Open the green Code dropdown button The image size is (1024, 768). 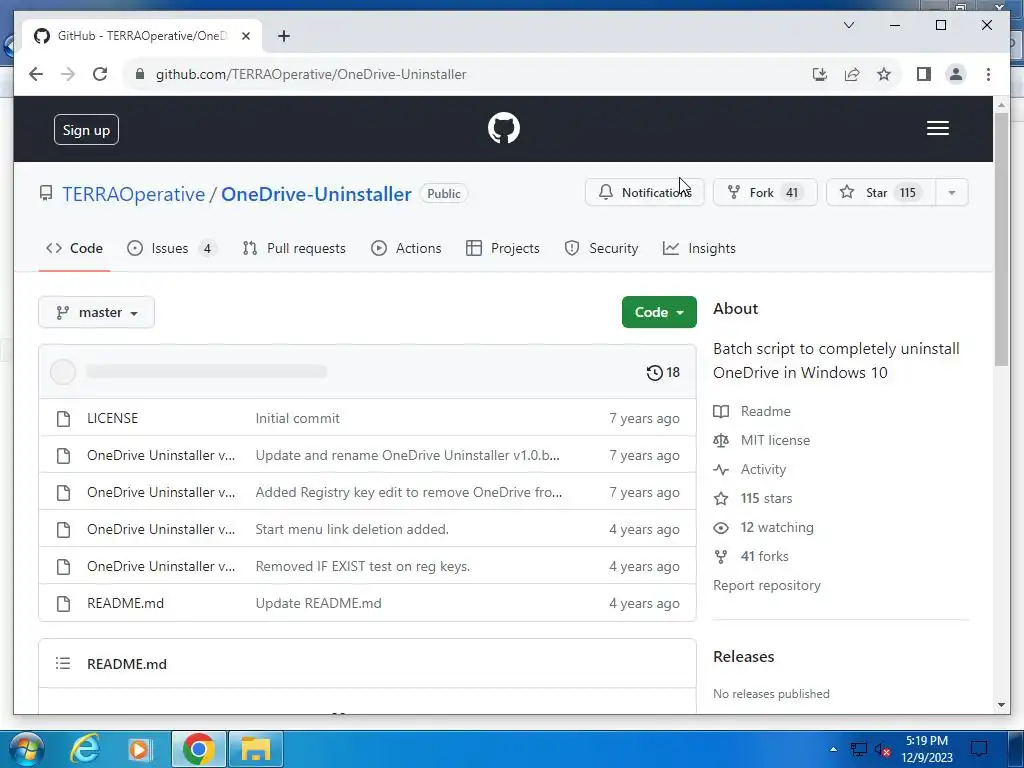(659, 312)
